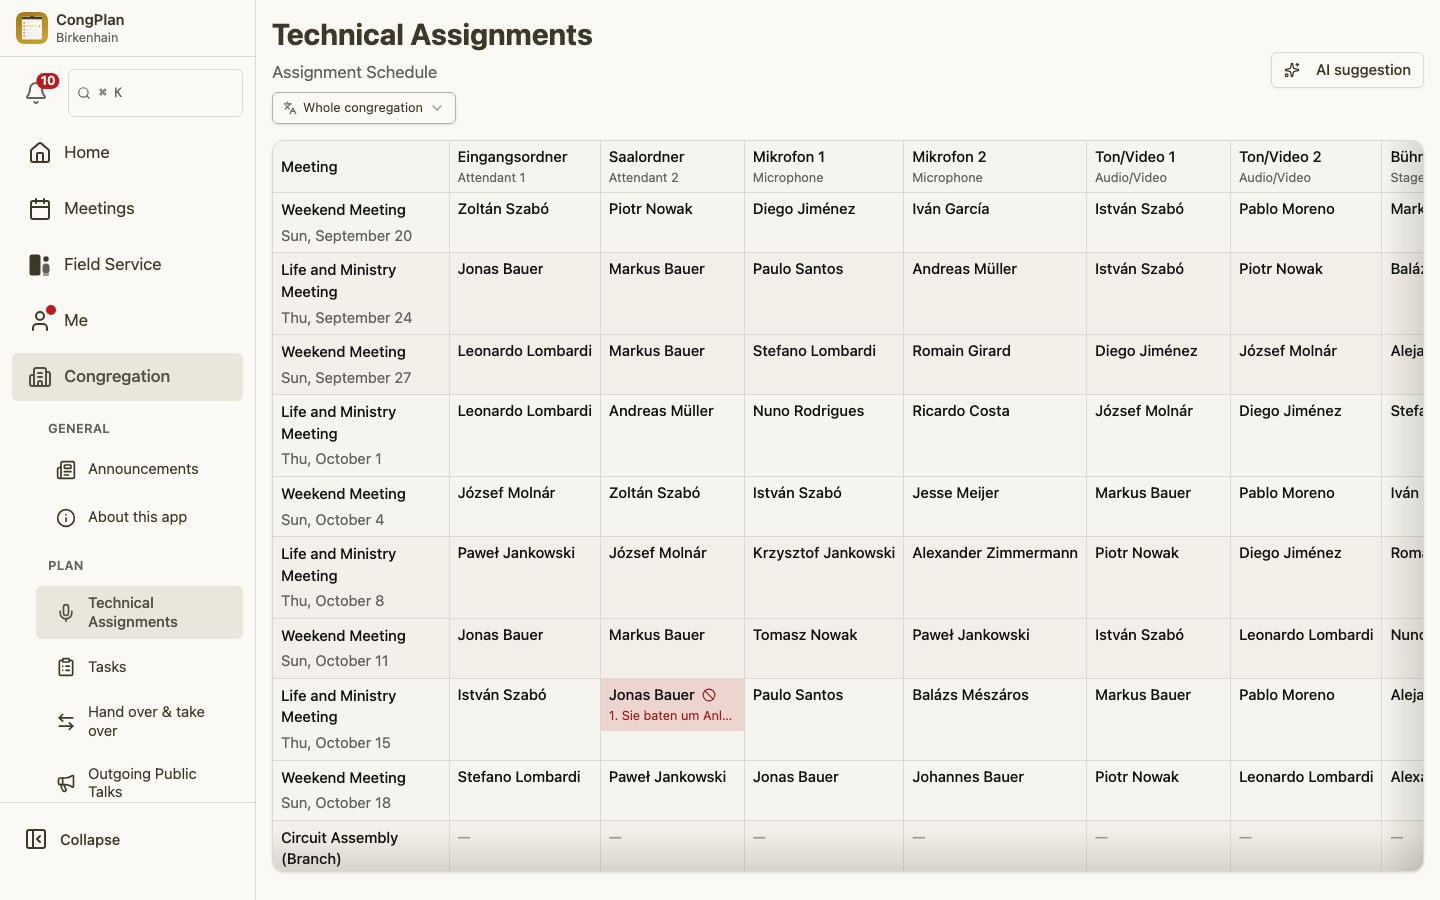Click the Meetings calendar icon
This screenshot has height=900, width=1440.
40,208
